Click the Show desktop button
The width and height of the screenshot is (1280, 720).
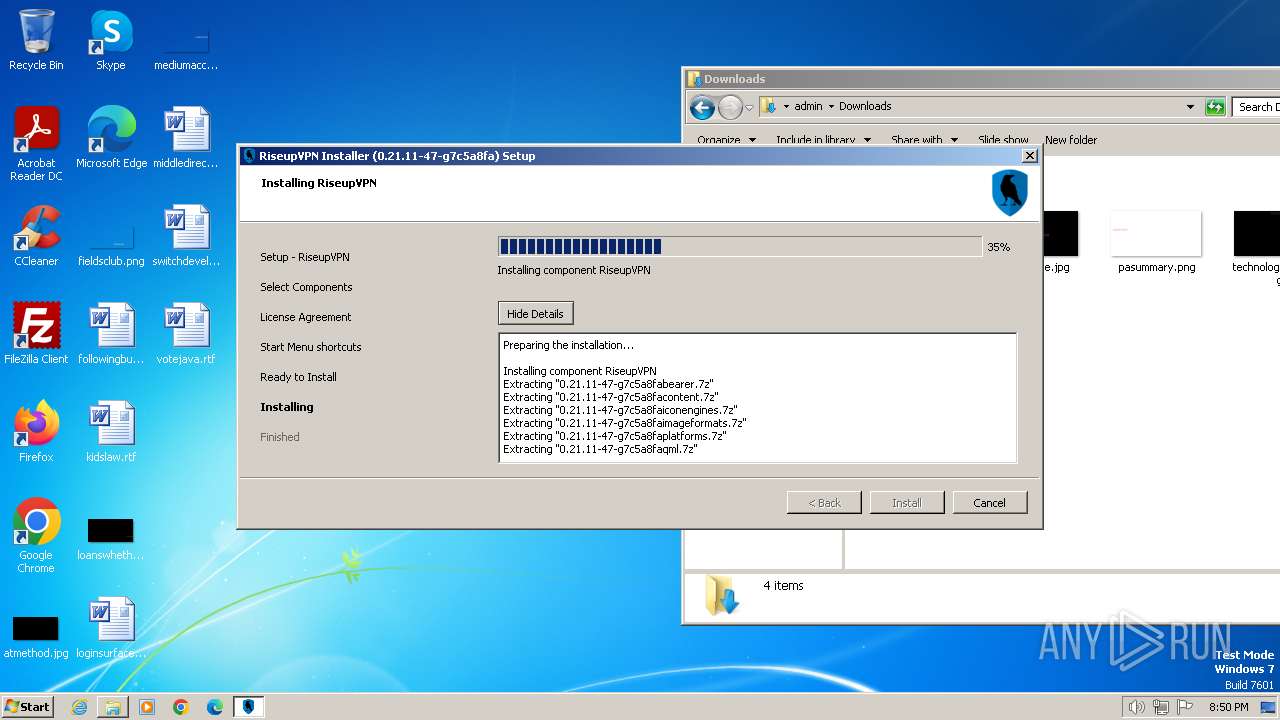[1270, 707]
